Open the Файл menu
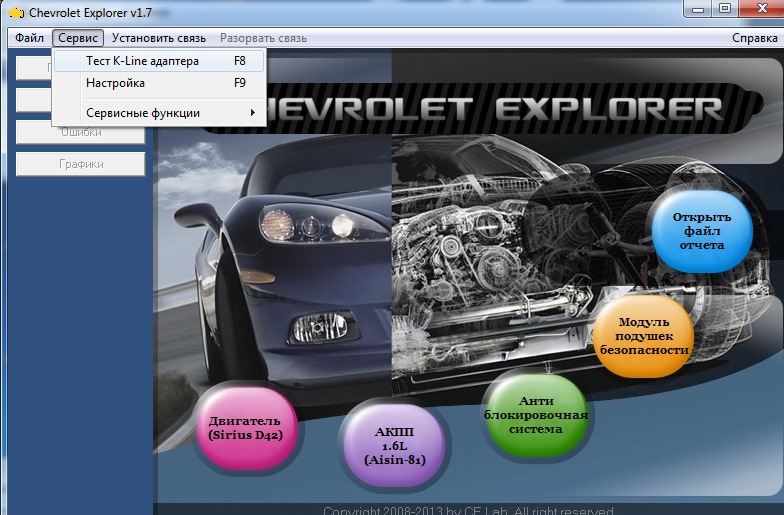Screen dimensions: 784x515 click(30, 38)
